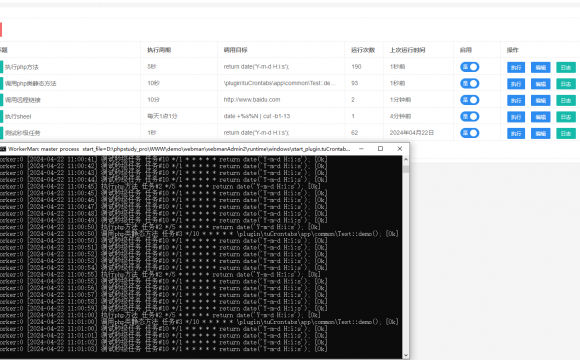Maximize the WorkerMan console window
580x360 pixels.
coord(380,148)
